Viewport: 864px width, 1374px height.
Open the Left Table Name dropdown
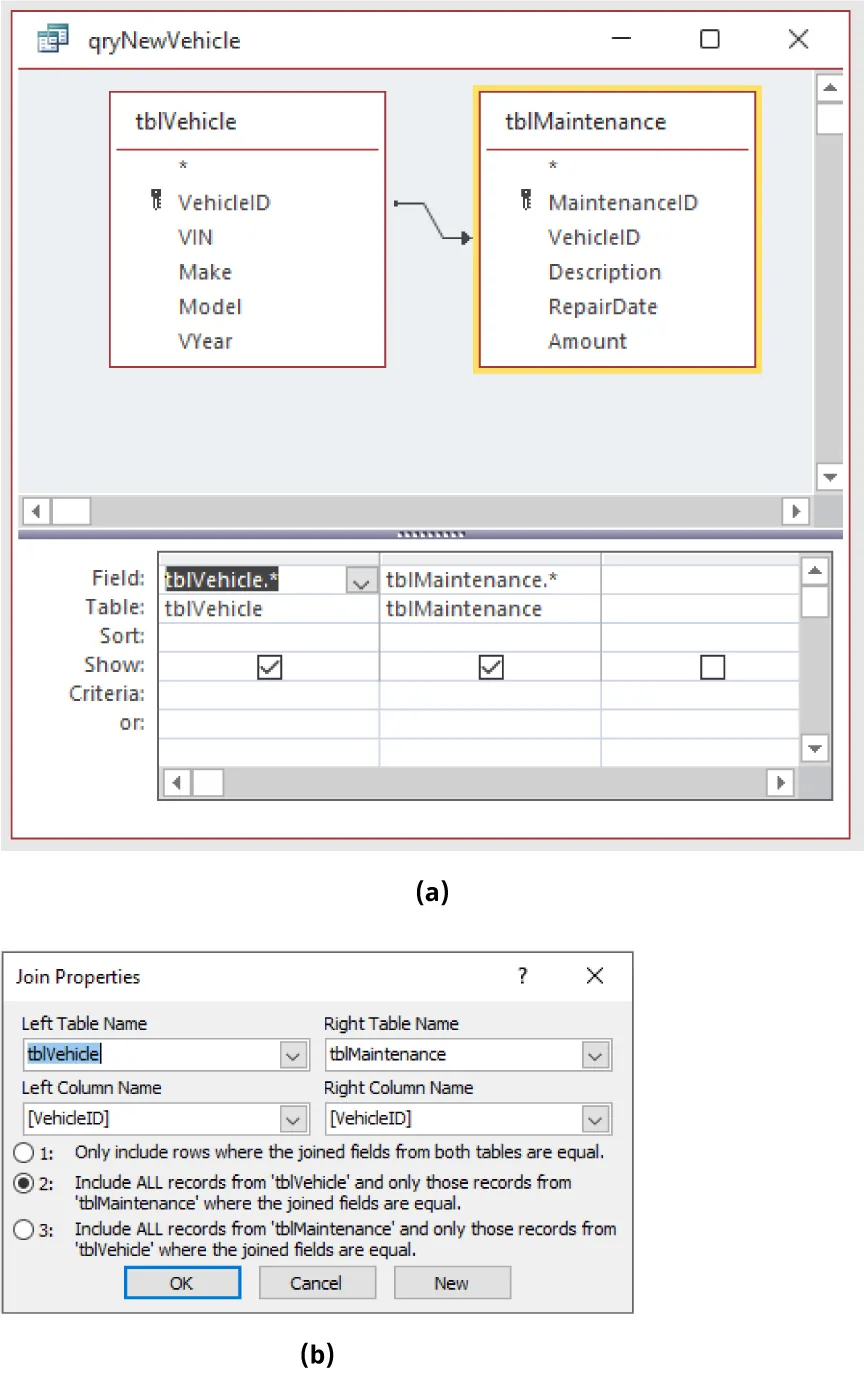tap(293, 1055)
